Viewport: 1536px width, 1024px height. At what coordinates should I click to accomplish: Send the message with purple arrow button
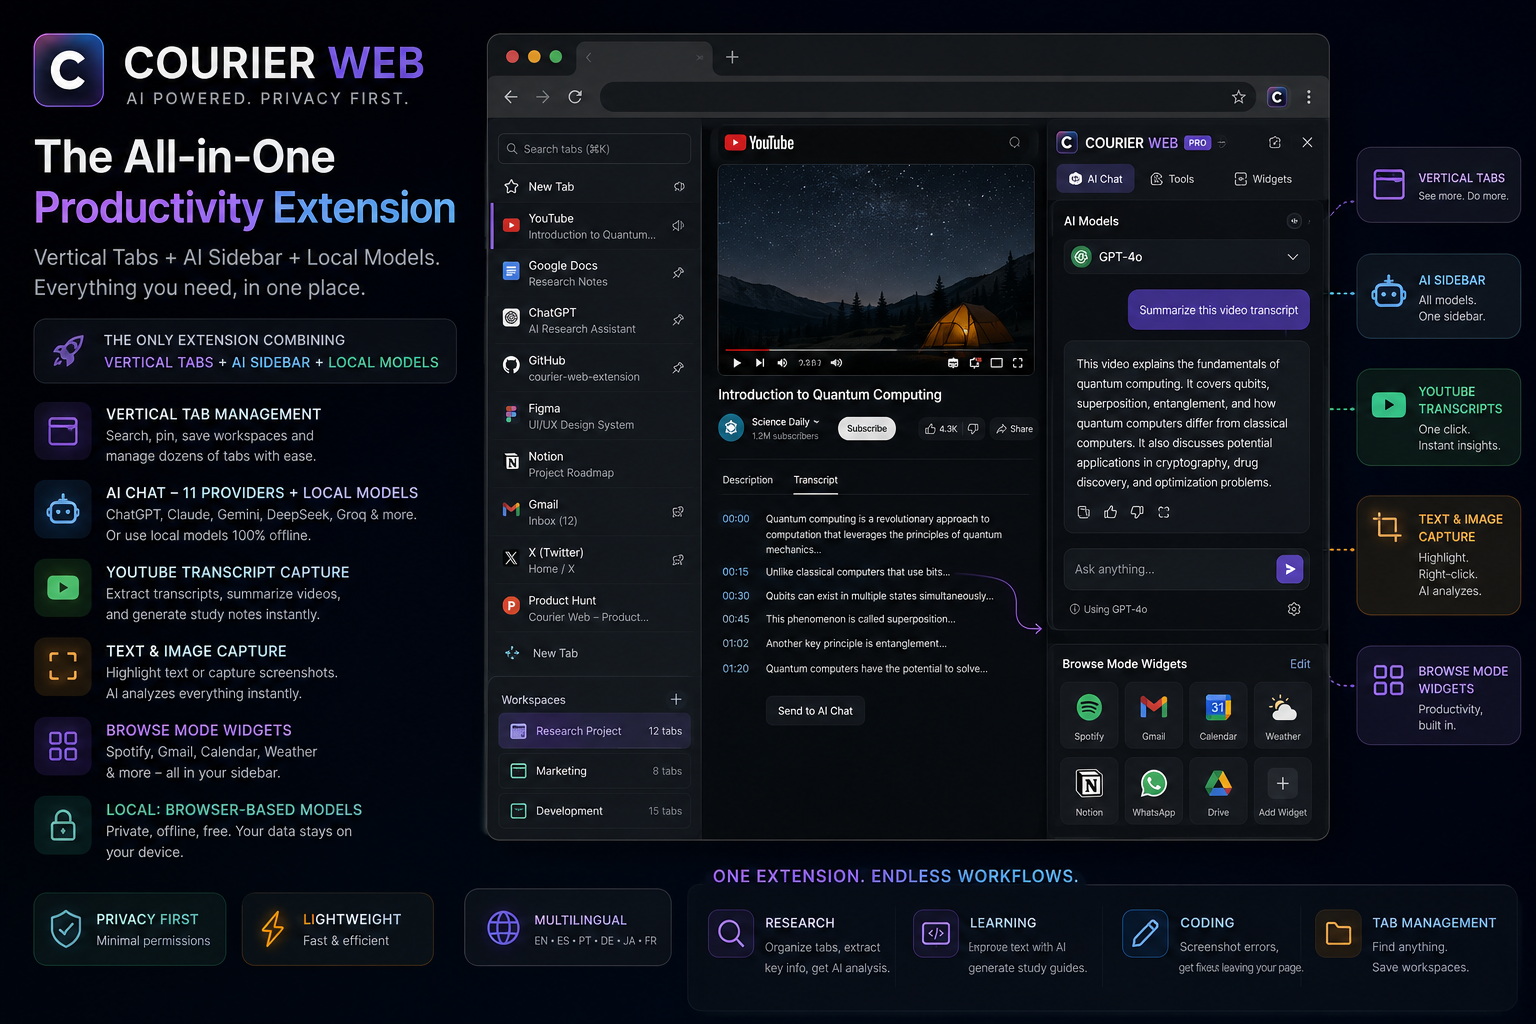(x=1290, y=569)
